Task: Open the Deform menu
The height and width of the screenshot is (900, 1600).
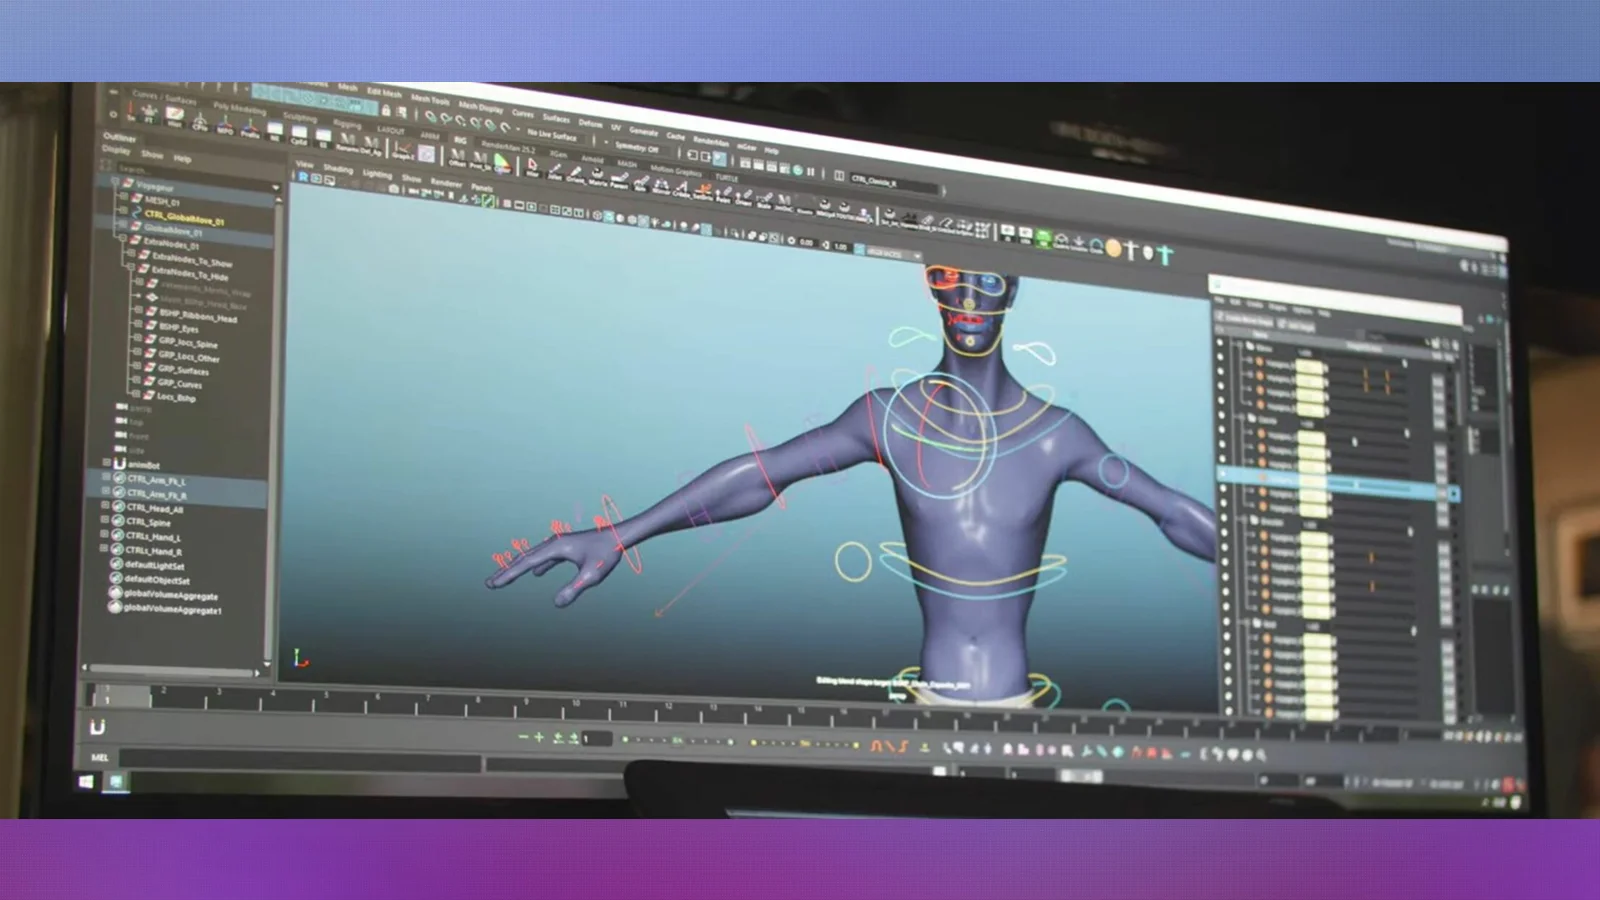Action: pos(590,123)
